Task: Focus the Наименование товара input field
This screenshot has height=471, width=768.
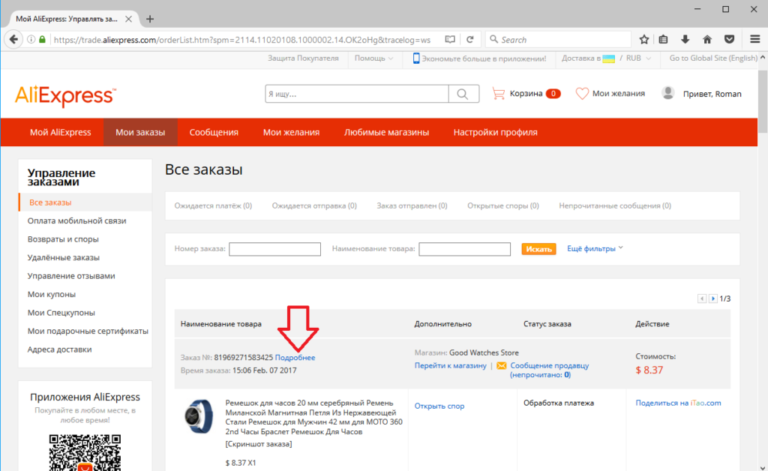Action: click(465, 249)
